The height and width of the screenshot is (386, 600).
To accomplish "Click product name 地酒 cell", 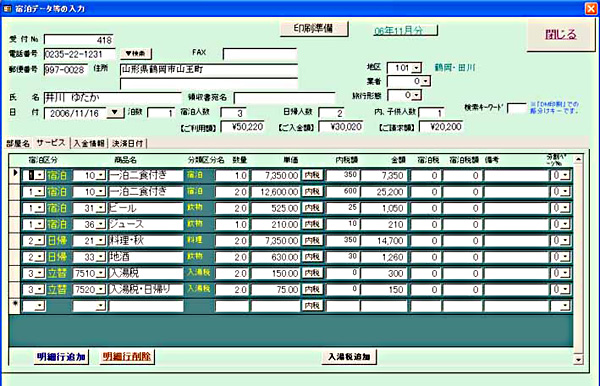I will coord(146,257).
